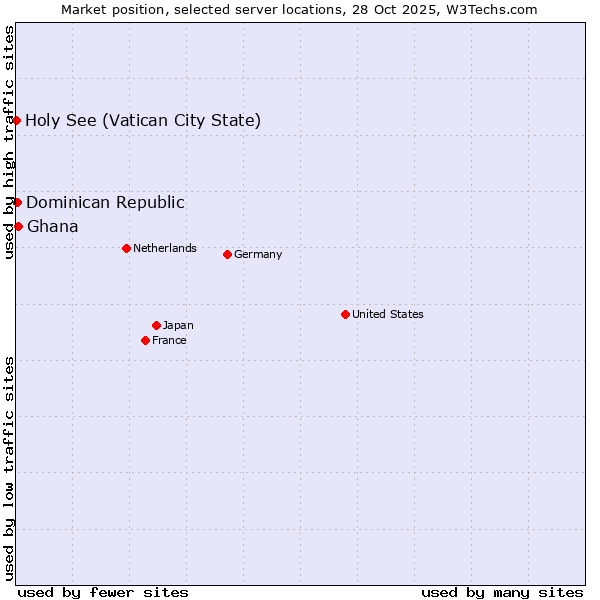
Task: Click the 'used by fewer sites' axis label
Action: pos(103,592)
